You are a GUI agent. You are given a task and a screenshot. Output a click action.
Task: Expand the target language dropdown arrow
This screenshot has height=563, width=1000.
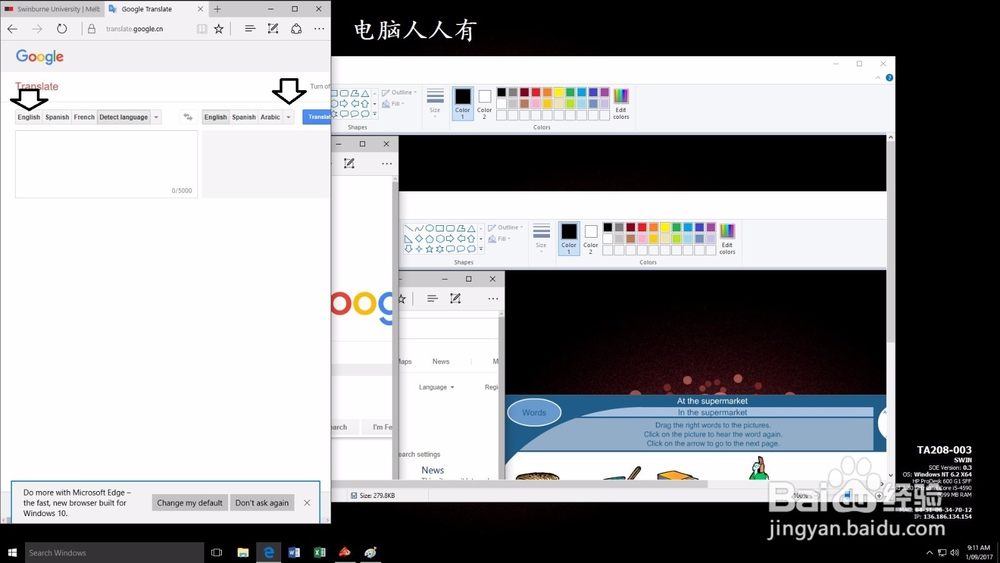coord(288,117)
